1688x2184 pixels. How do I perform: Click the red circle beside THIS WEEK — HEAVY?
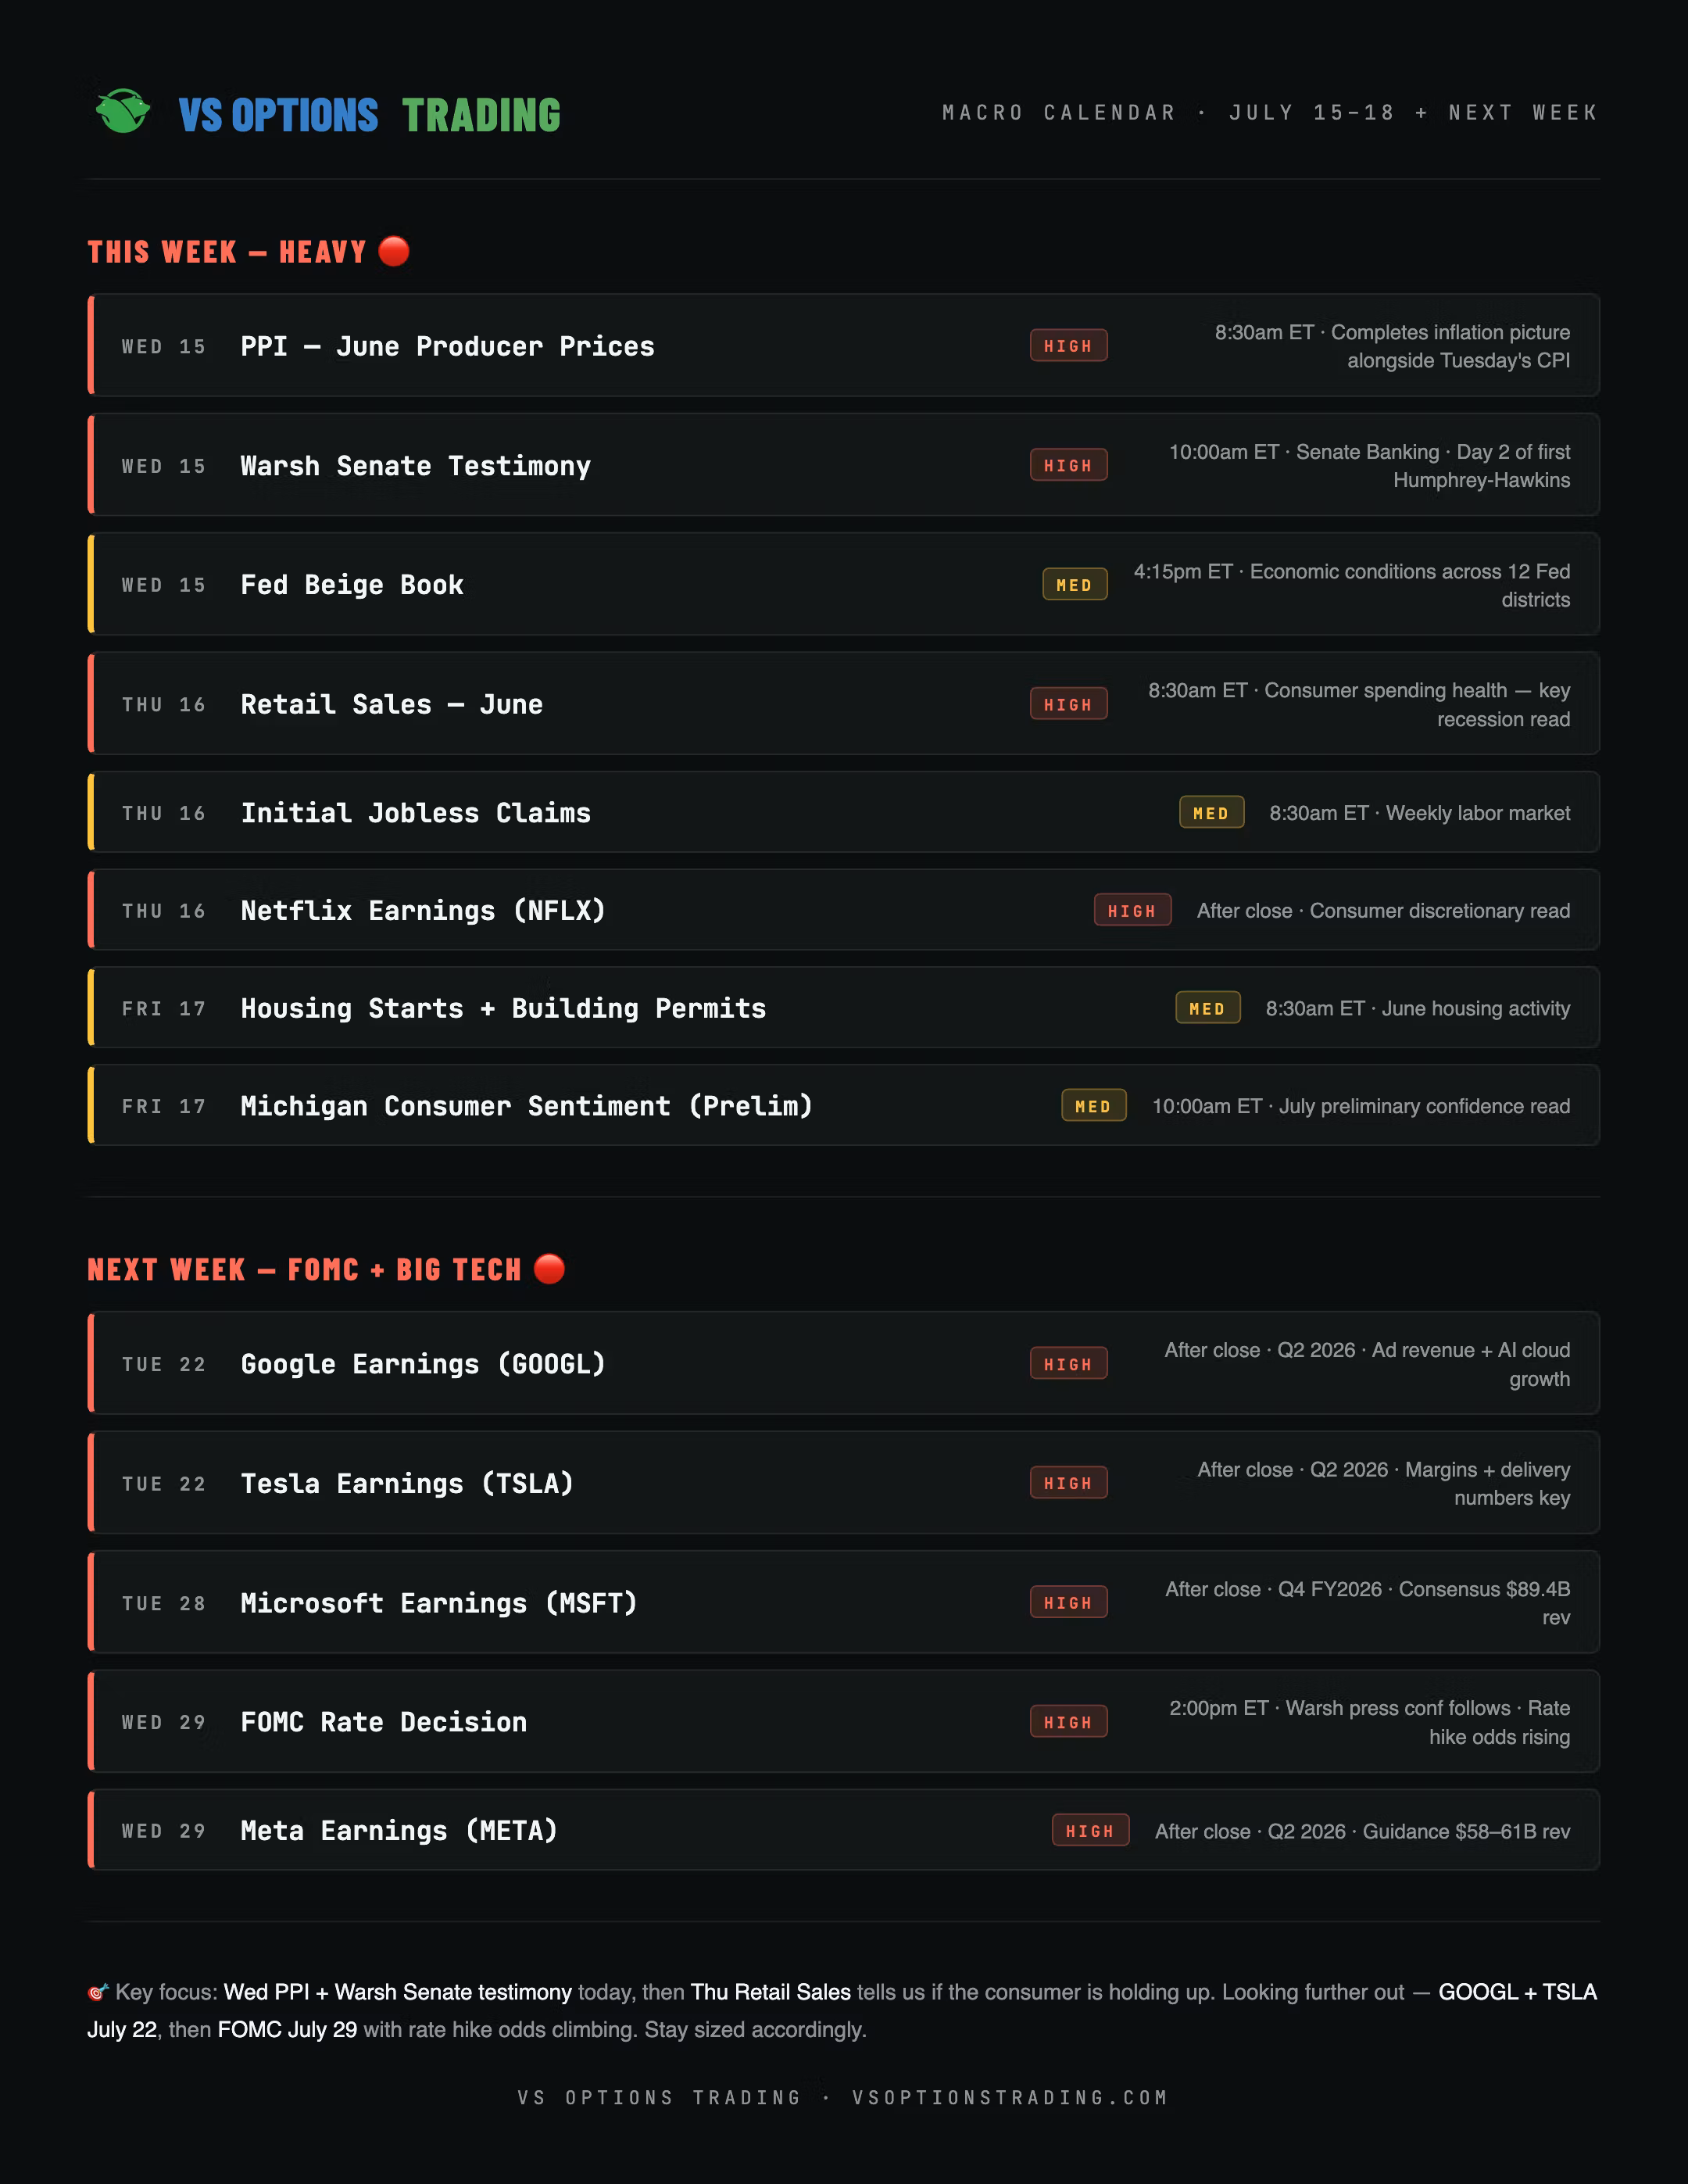point(394,251)
